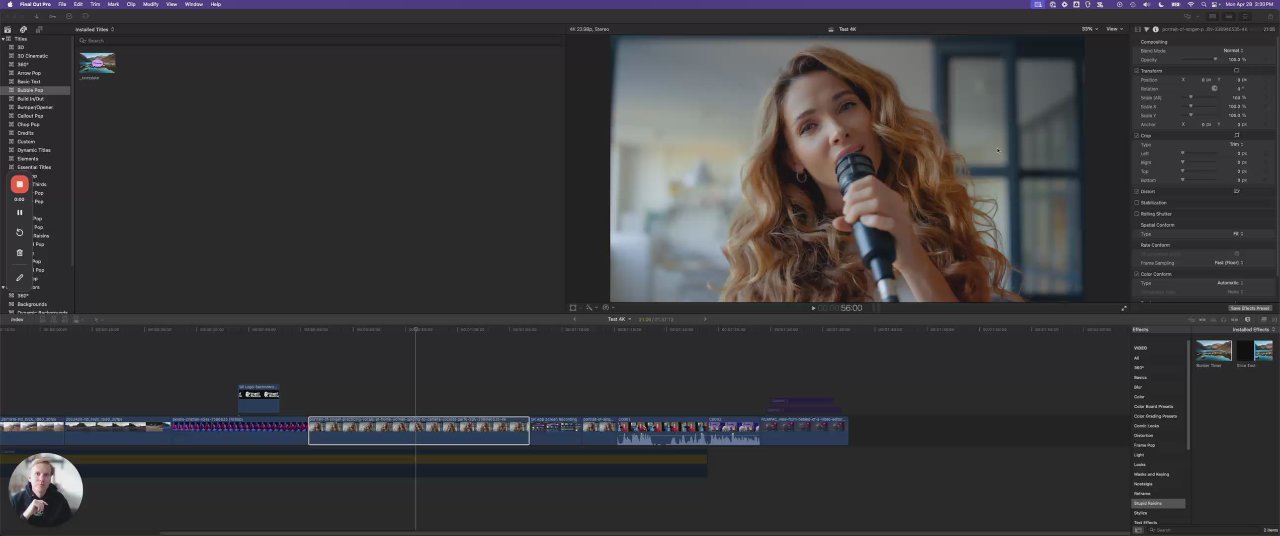Open the annotation pencil tool
Image resolution: width=1280 pixels, height=536 pixels.
tap(19, 277)
